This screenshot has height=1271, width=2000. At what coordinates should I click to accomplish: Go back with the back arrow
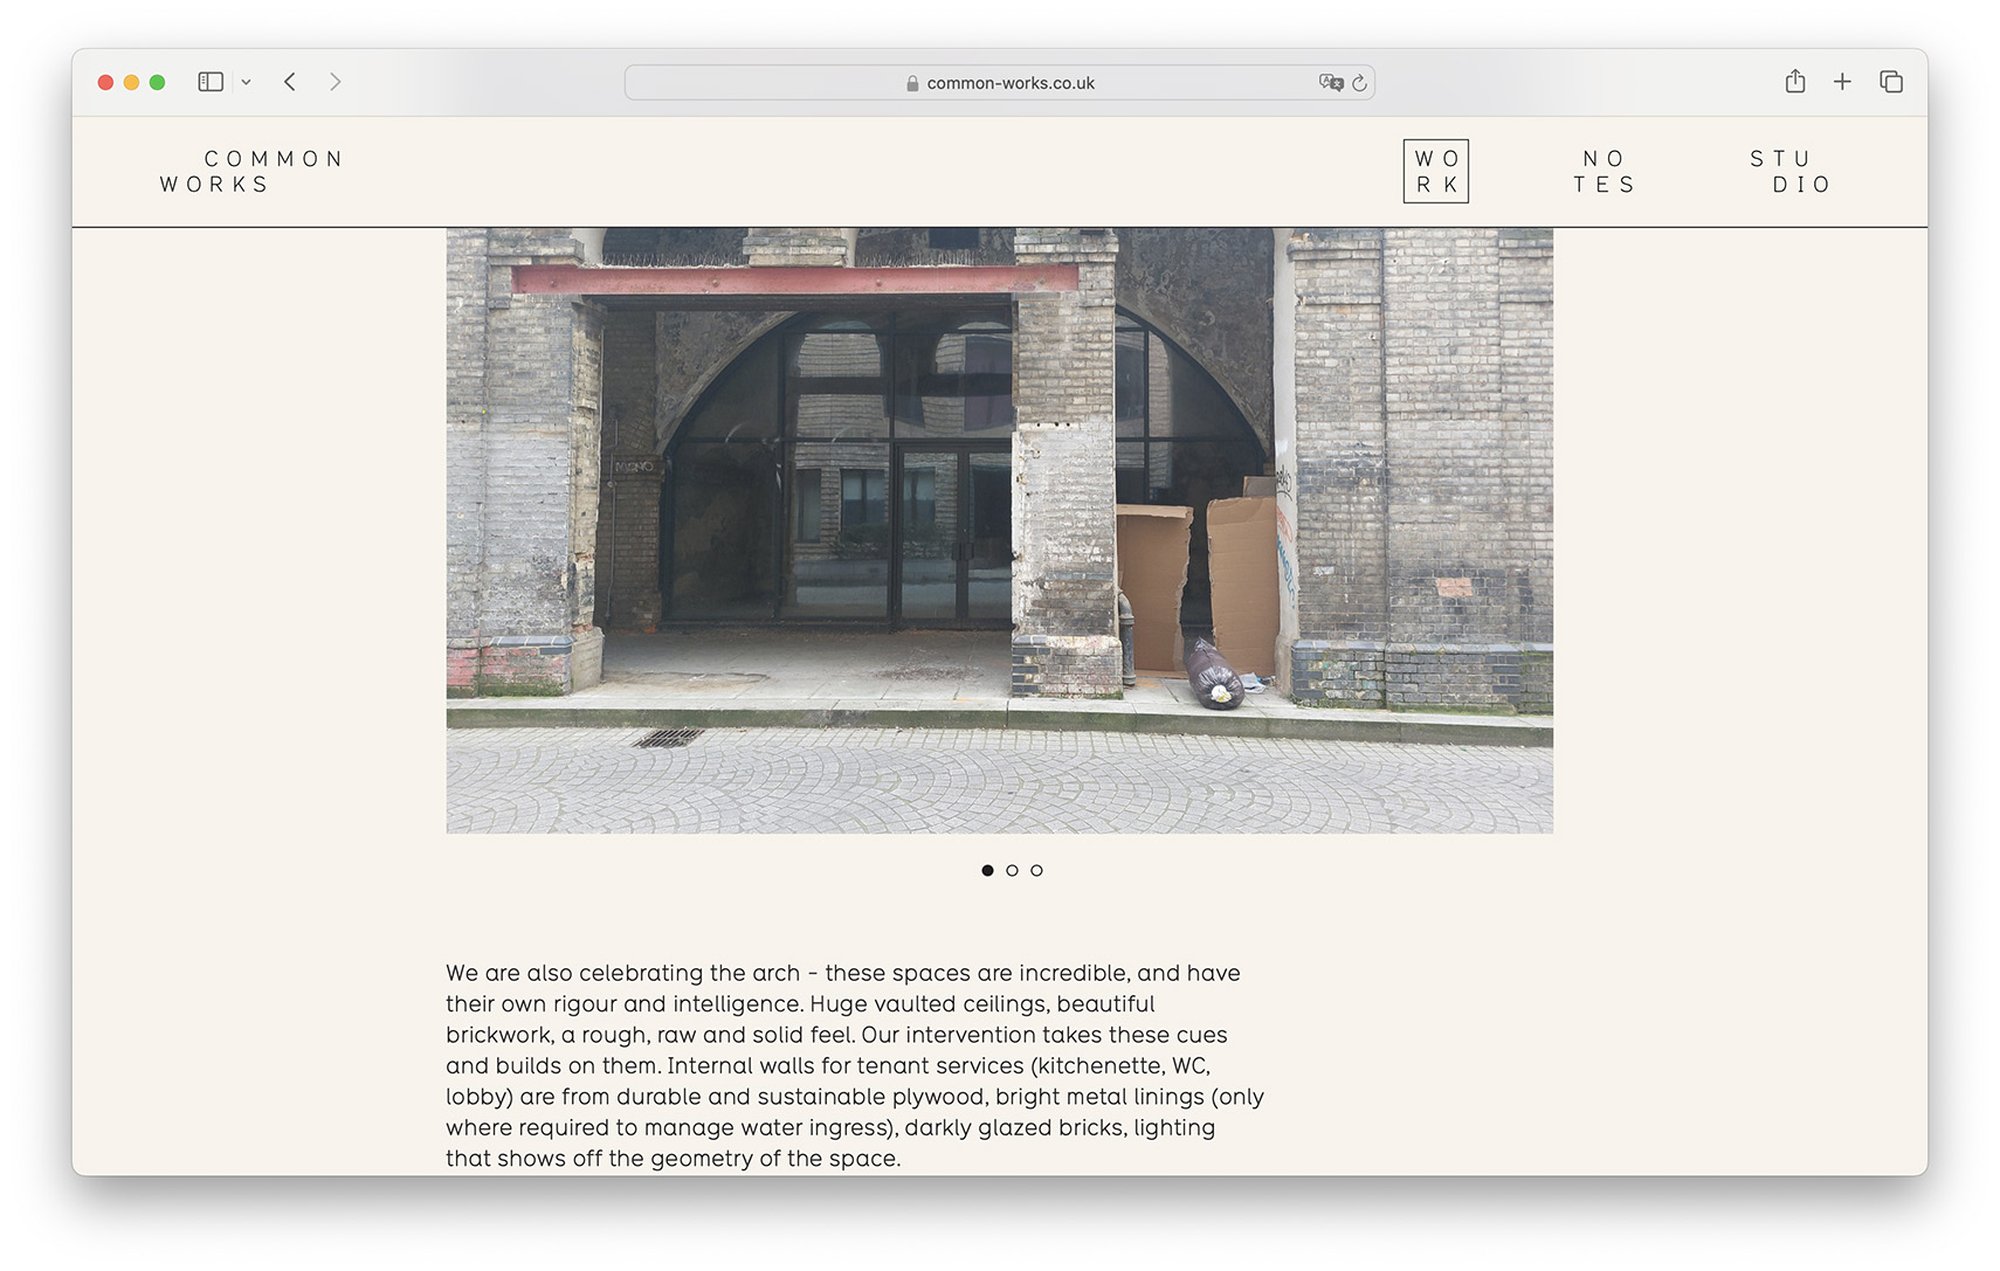290,82
